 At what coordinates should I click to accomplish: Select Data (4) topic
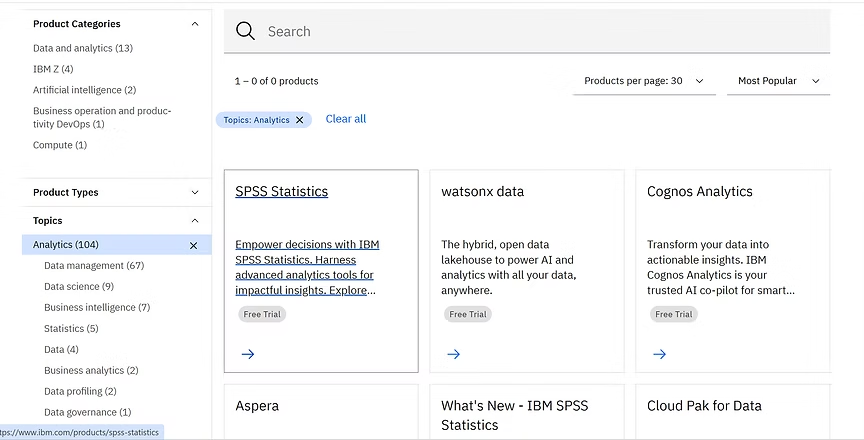(x=61, y=349)
